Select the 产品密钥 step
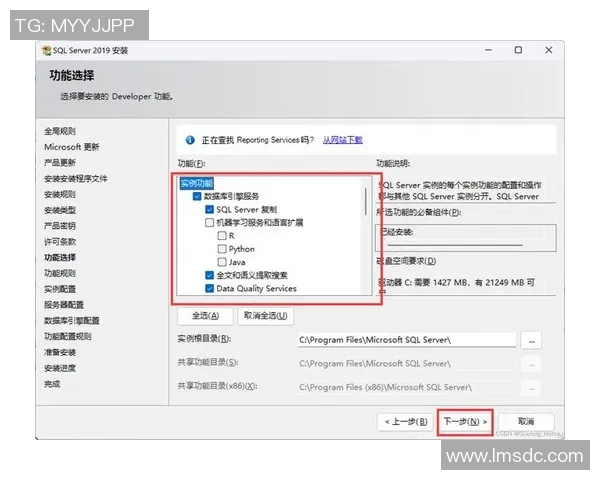Image resolution: width=600 pixels, height=480 pixels. pyautogui.click(x=60, y=226)
